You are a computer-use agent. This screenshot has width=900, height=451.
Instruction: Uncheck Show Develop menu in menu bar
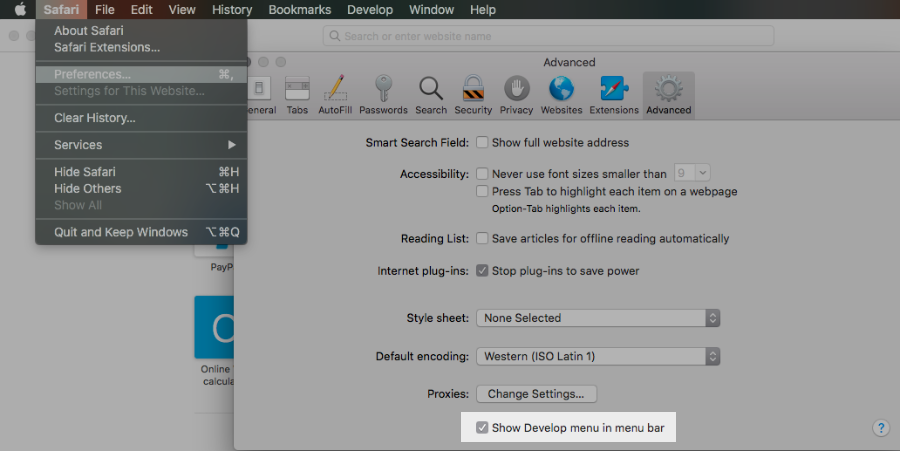[482, 428]
